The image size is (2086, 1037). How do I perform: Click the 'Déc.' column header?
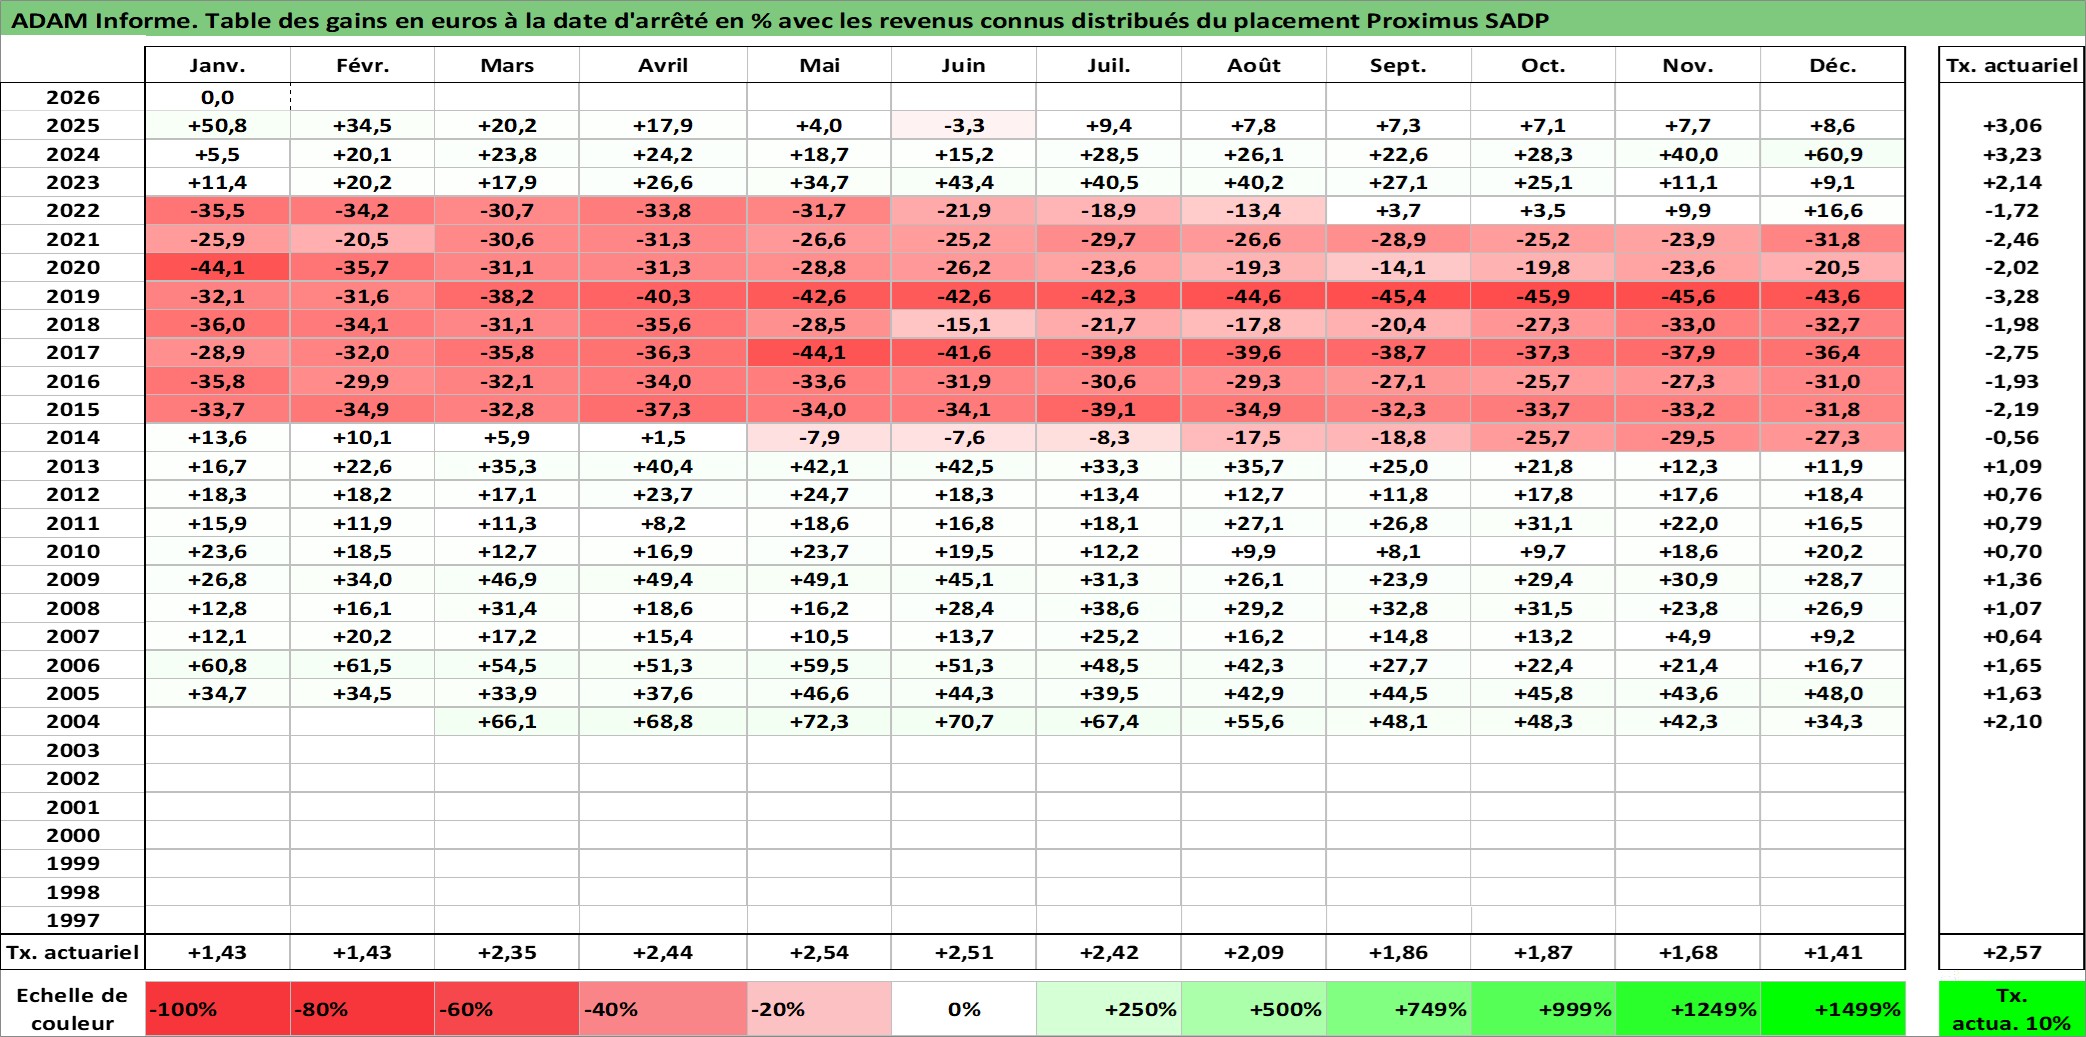(x=1833, y=65)
